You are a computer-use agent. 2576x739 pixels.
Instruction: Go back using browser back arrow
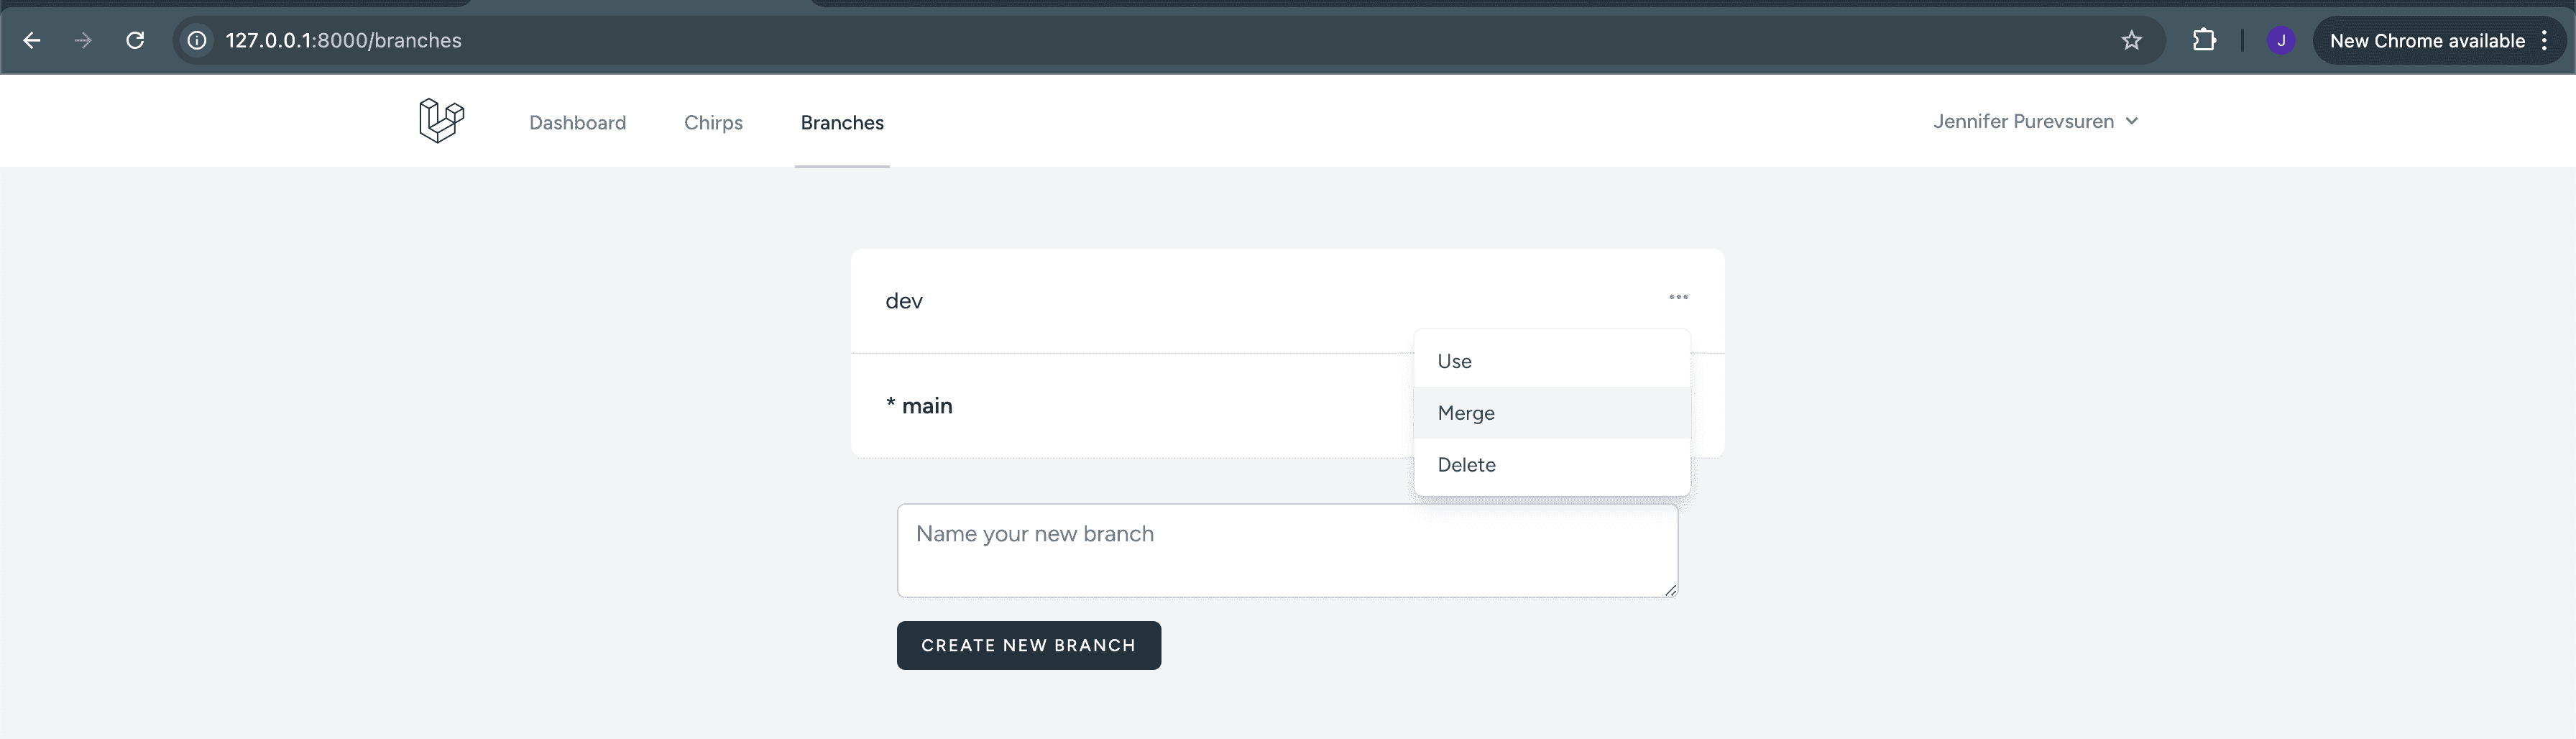click(x=32, y=41)
